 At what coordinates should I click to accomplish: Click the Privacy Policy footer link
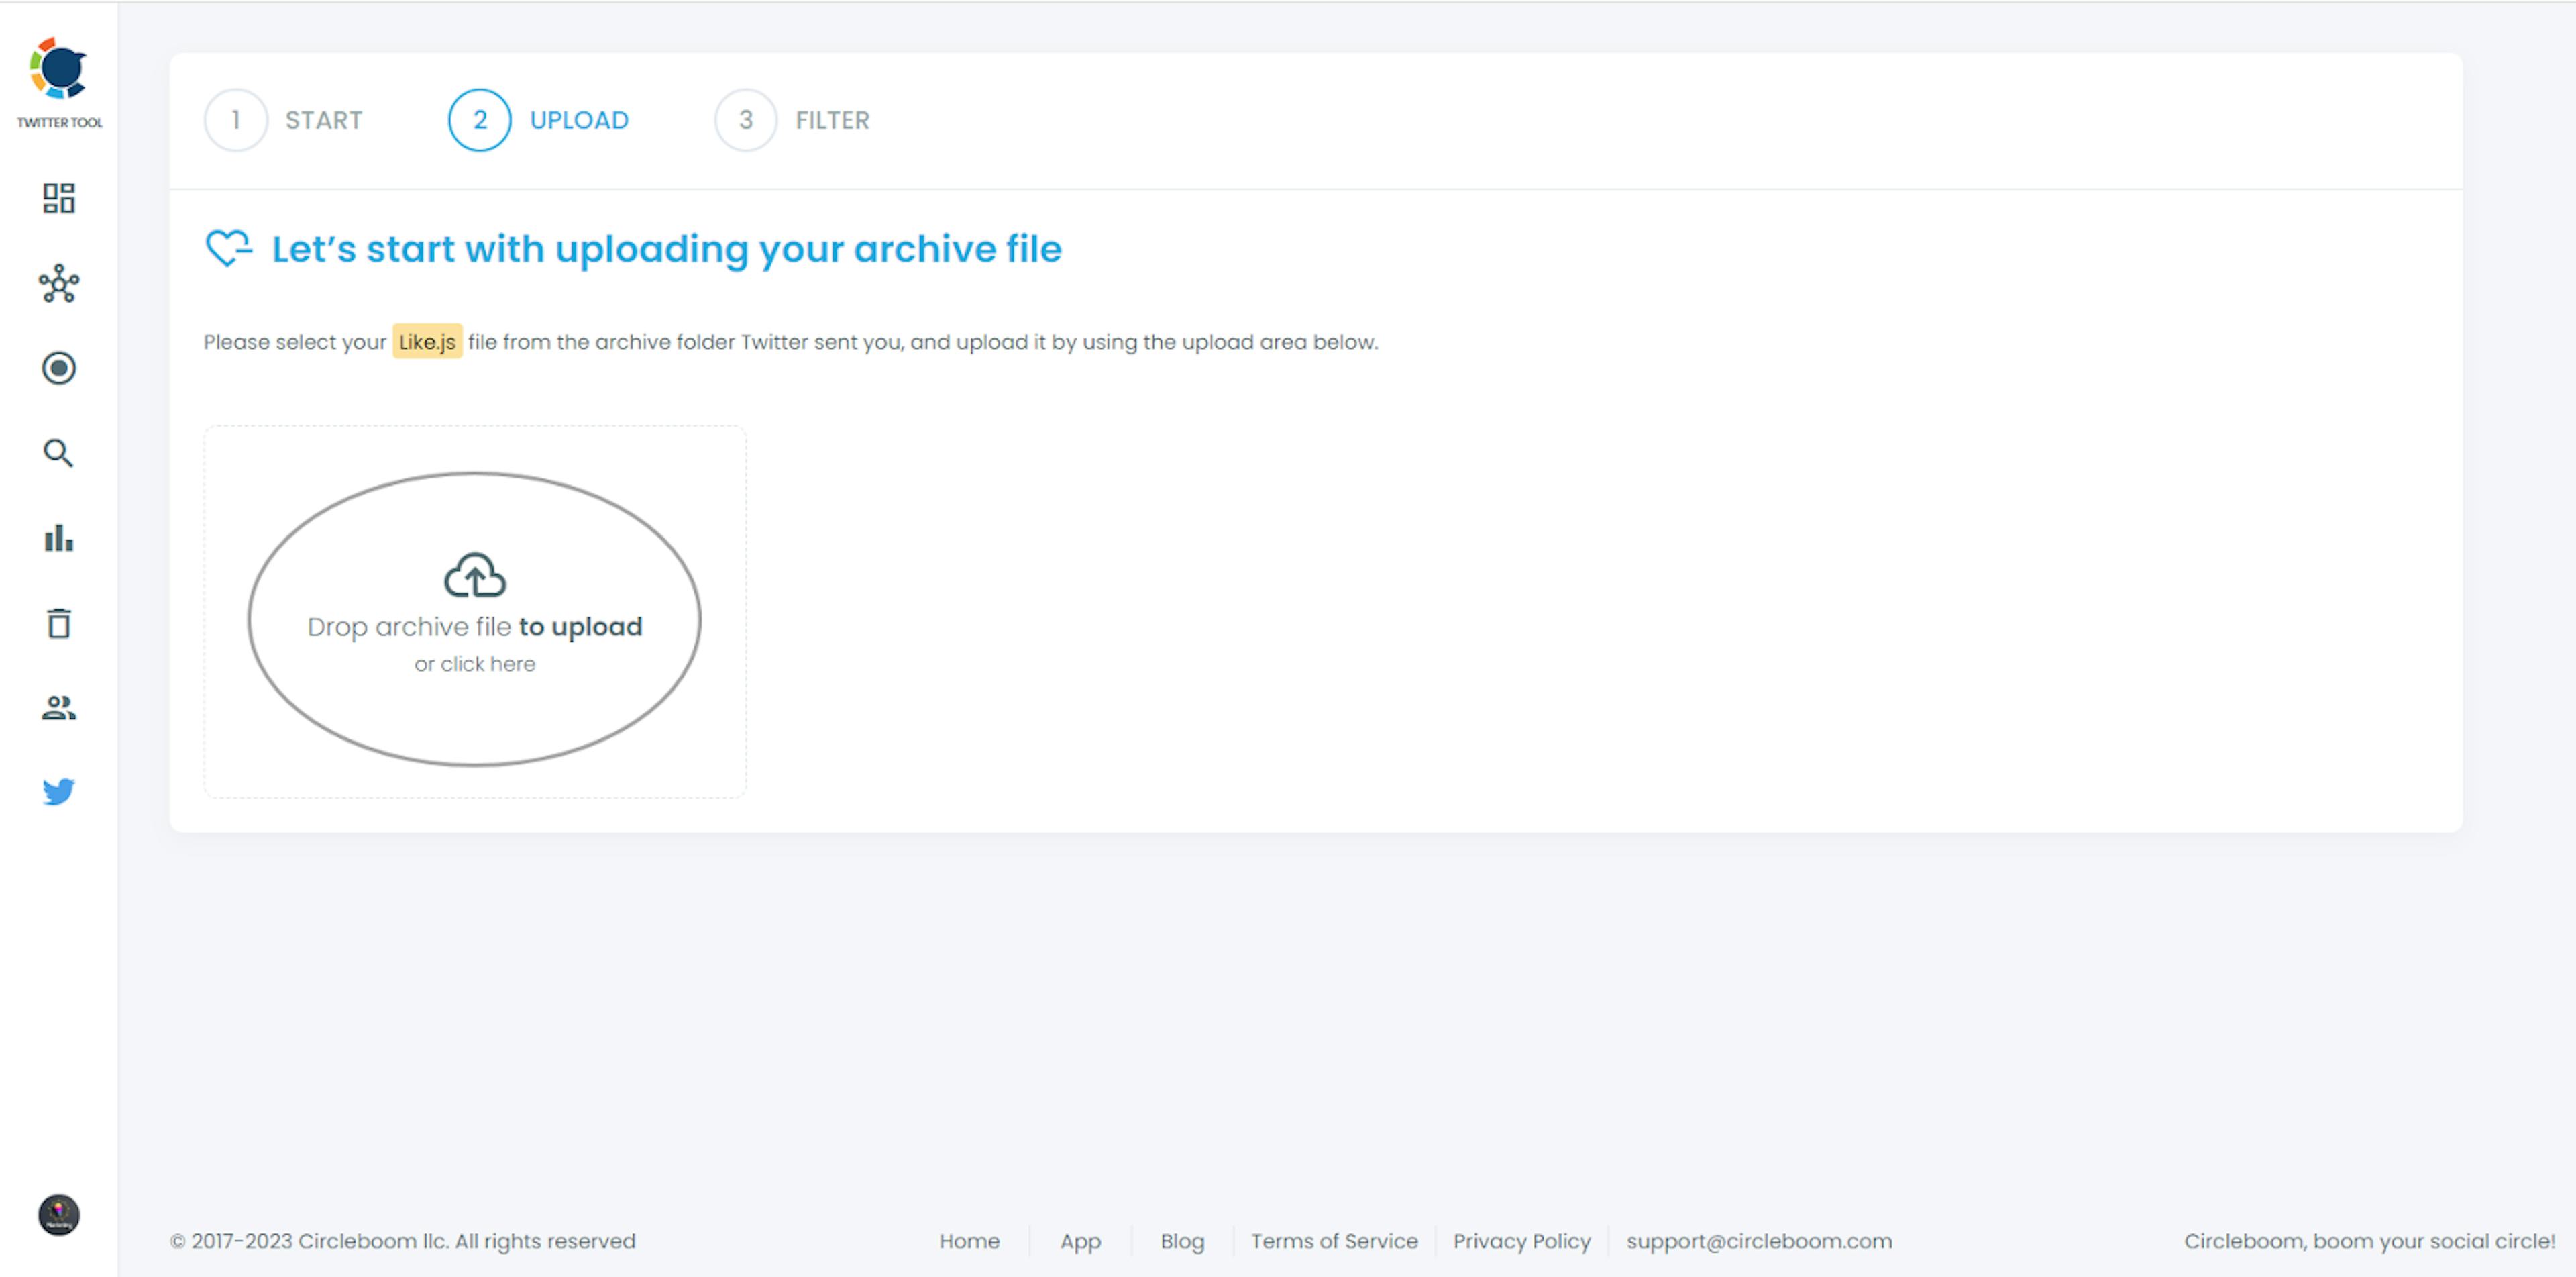1518,1241
